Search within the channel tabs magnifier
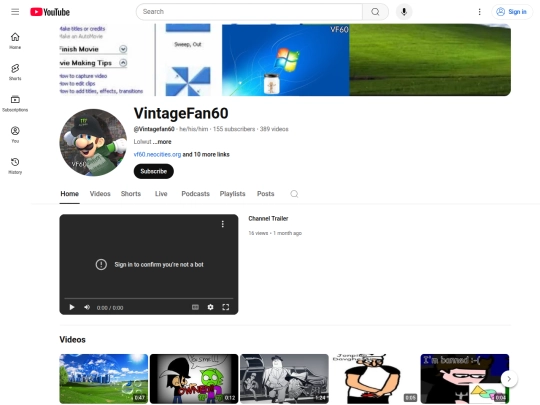This screenshot has width=540, height=405. [x=294, y=194]
